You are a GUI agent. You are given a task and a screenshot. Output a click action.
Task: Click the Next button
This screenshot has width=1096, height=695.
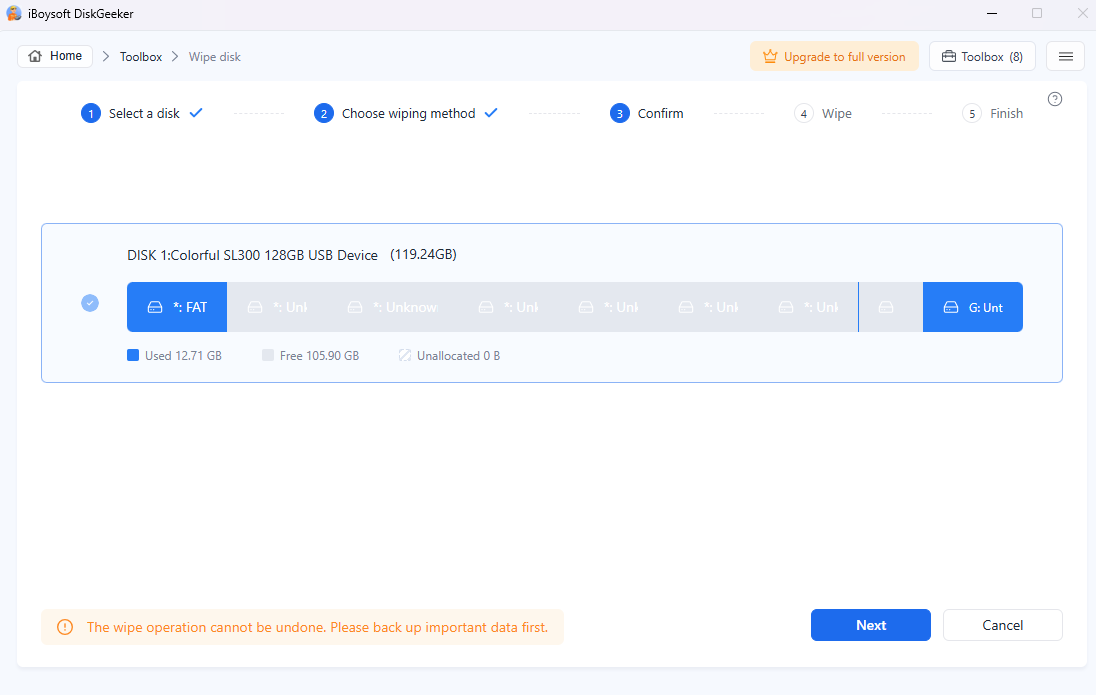pos(871,625)
